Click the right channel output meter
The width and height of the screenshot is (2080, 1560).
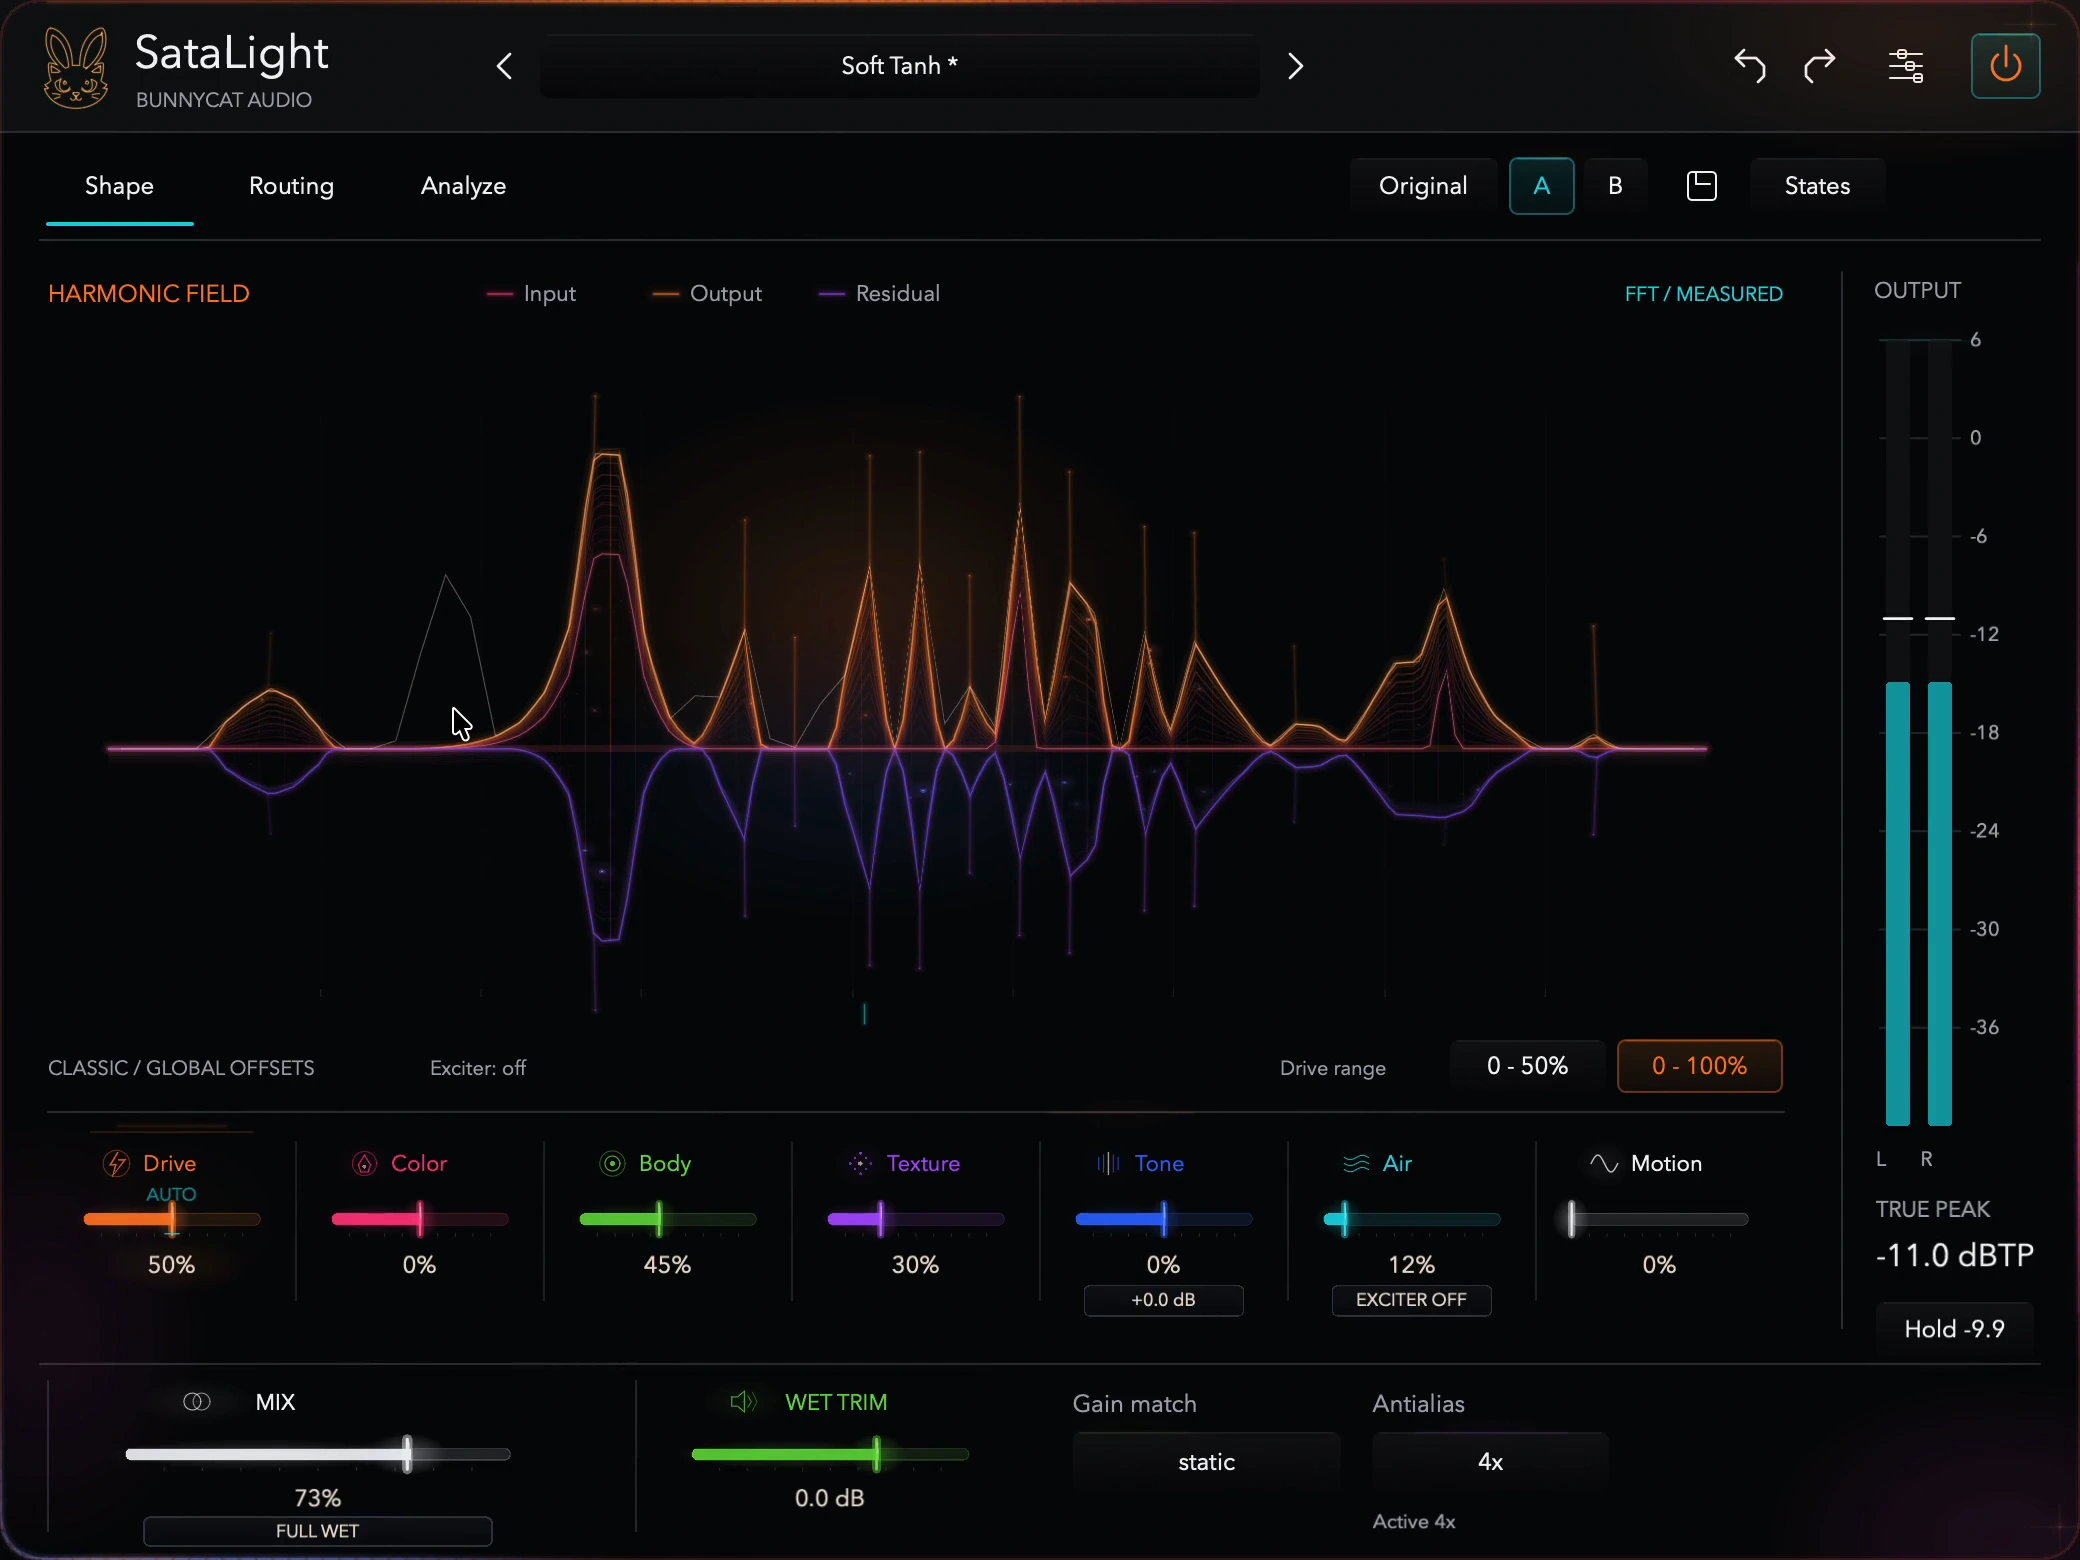1939,732
